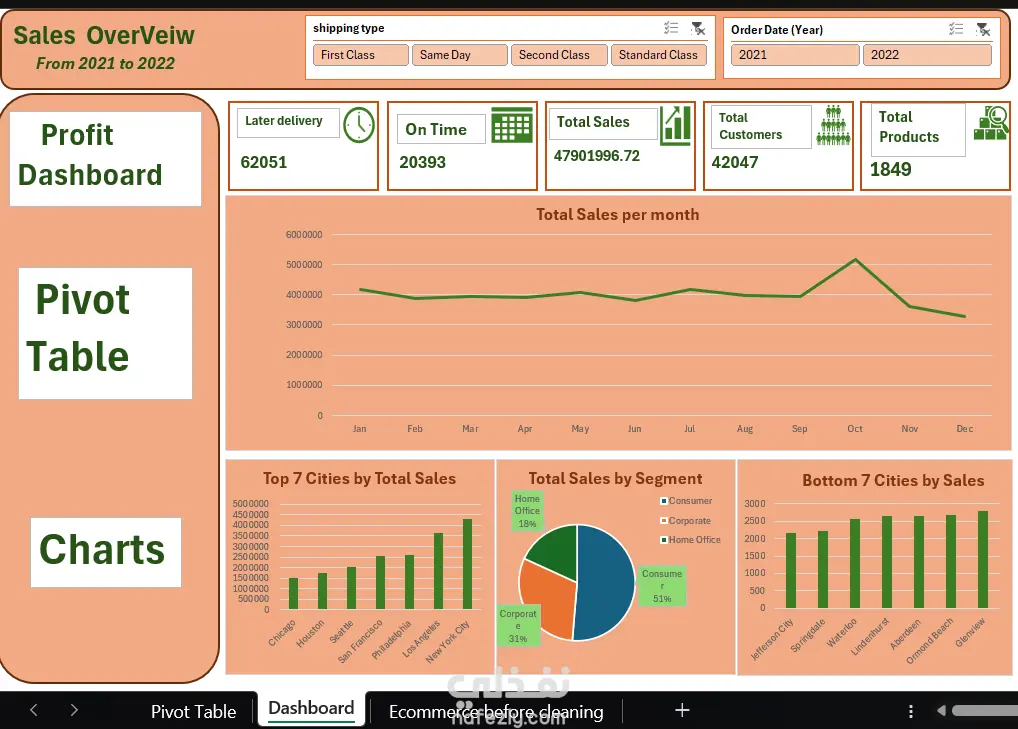Image resolution: width=1018 pixels, height=729 pixels.
Task: Click the Total Products label box
Action: [x=918, y=130]
